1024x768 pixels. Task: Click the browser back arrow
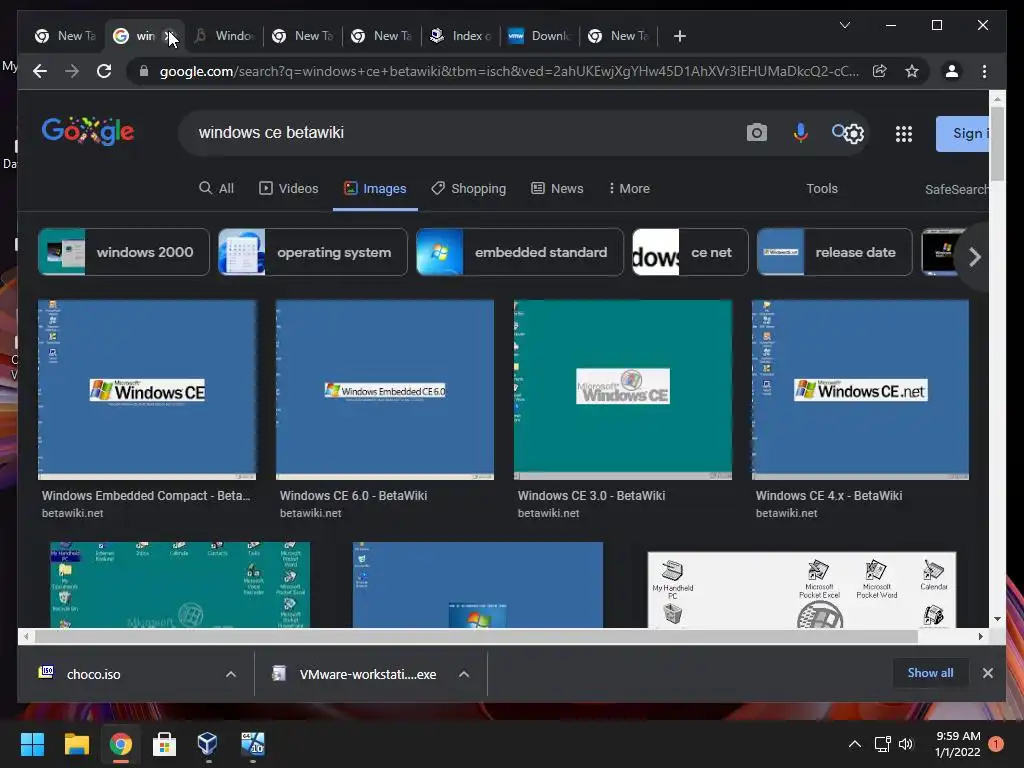tap(40, 71)
